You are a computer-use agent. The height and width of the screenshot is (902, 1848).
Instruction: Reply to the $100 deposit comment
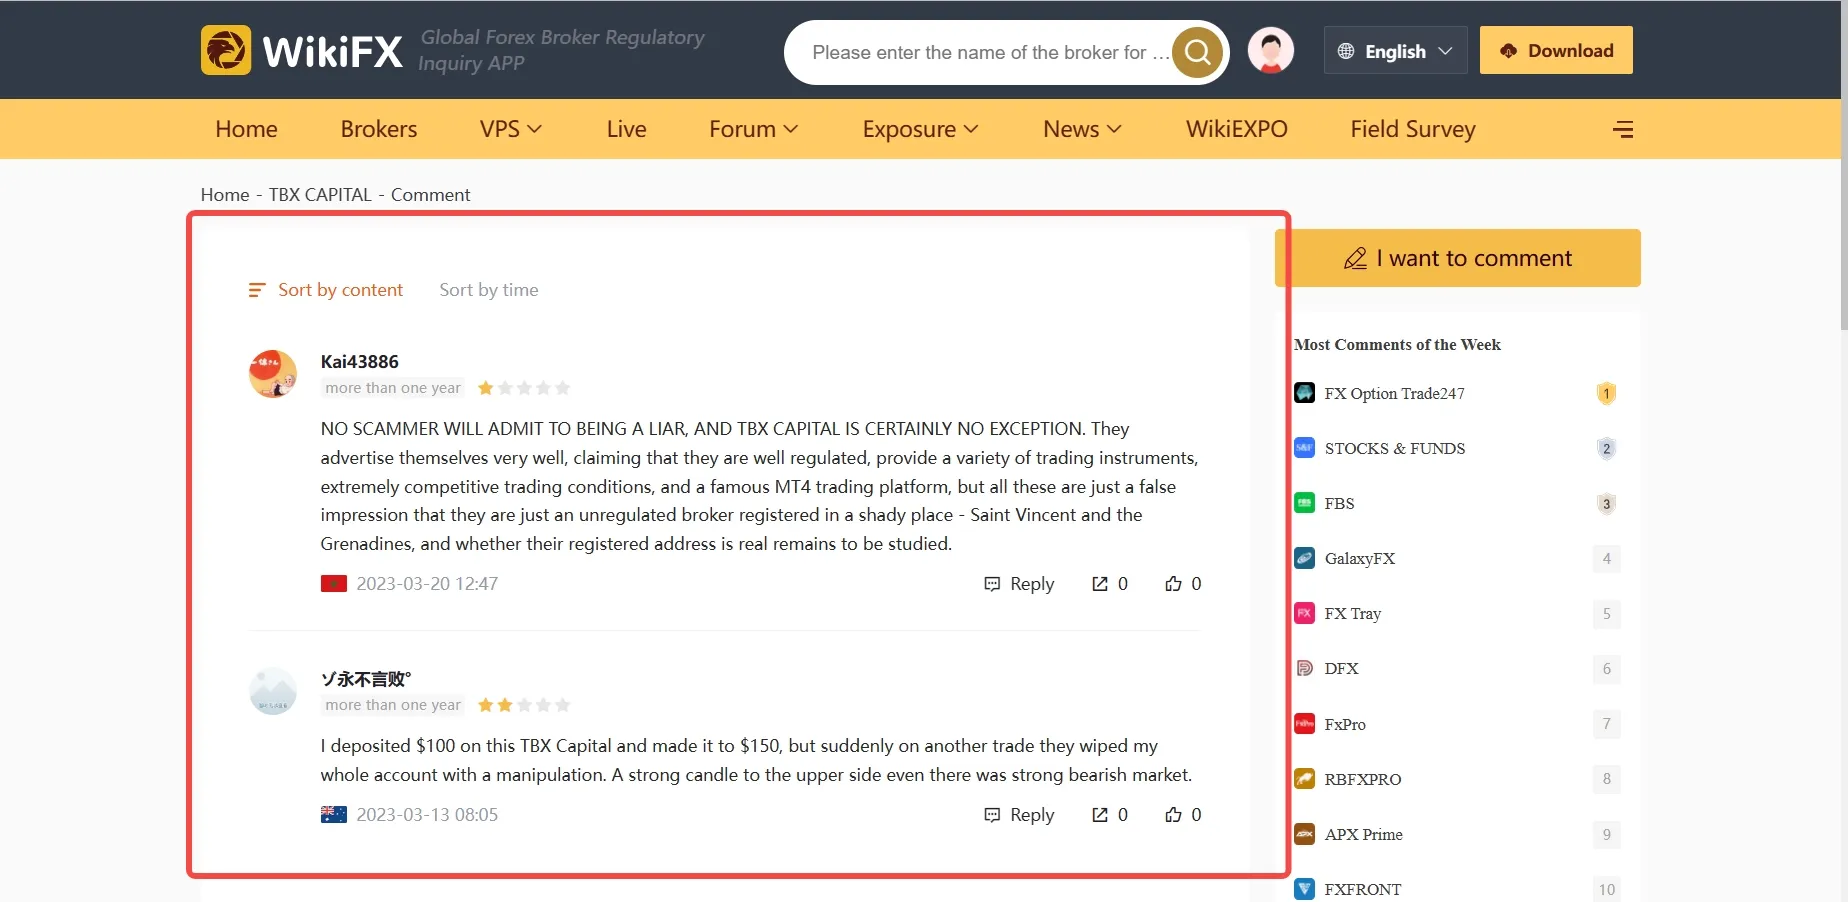pos(1019,815)
